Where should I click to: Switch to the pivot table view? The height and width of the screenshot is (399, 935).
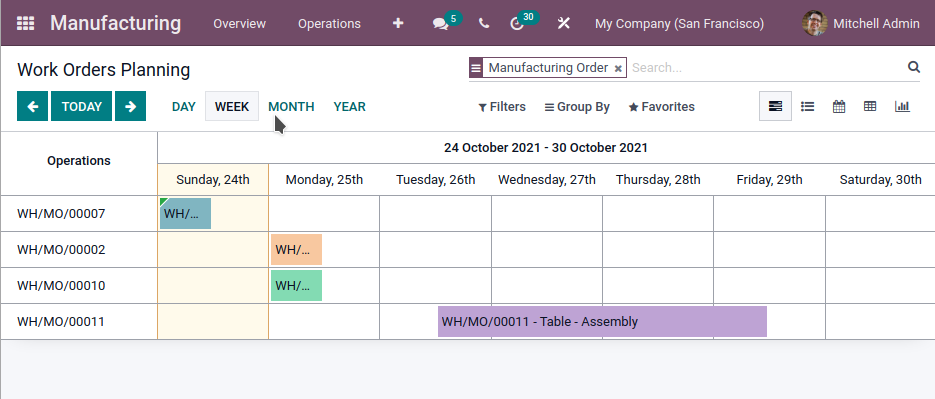[x=870, y=106]
